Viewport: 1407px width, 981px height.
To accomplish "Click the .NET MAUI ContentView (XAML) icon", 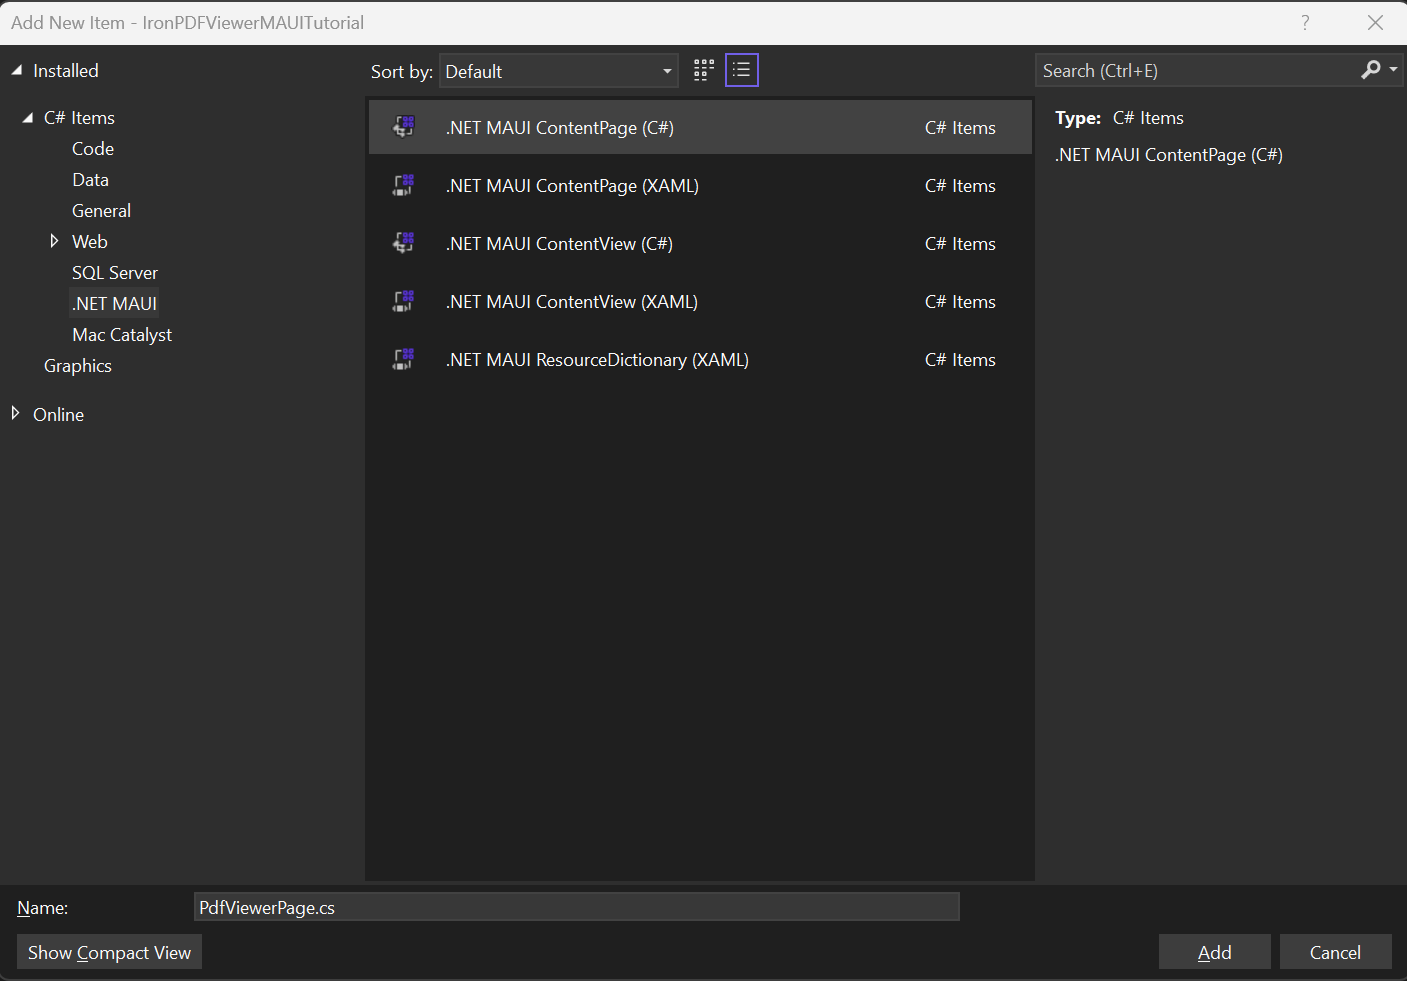I will [404, 301].
